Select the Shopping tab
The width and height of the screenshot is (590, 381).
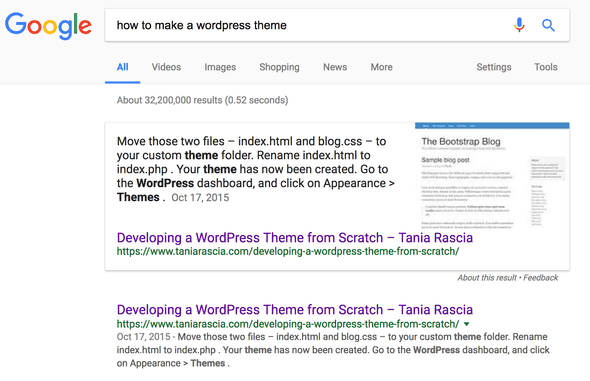[279, 67]
